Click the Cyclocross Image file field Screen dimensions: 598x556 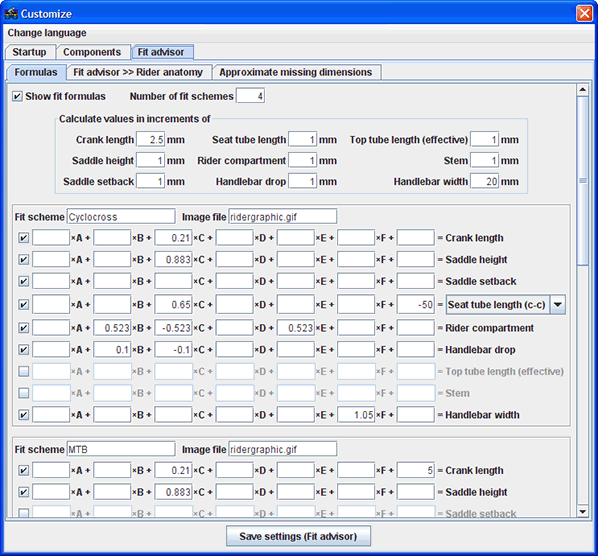pos(283,217)
